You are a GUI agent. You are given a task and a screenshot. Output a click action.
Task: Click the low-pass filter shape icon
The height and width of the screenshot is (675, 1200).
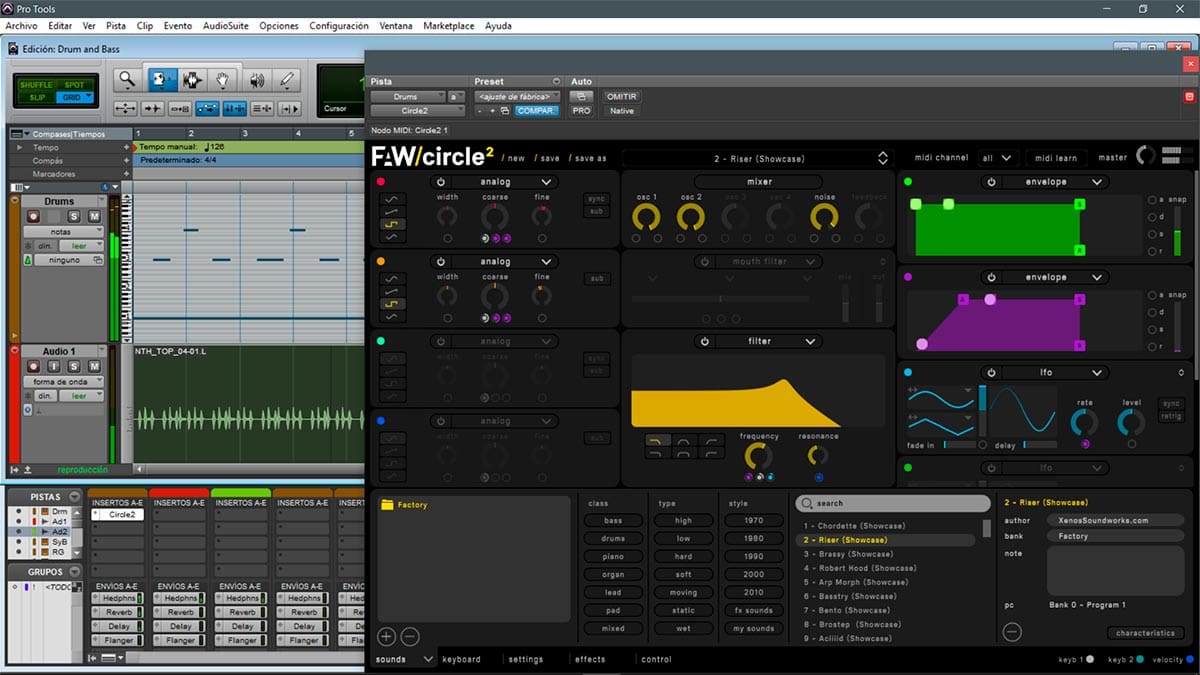click(x=658, y=440)
